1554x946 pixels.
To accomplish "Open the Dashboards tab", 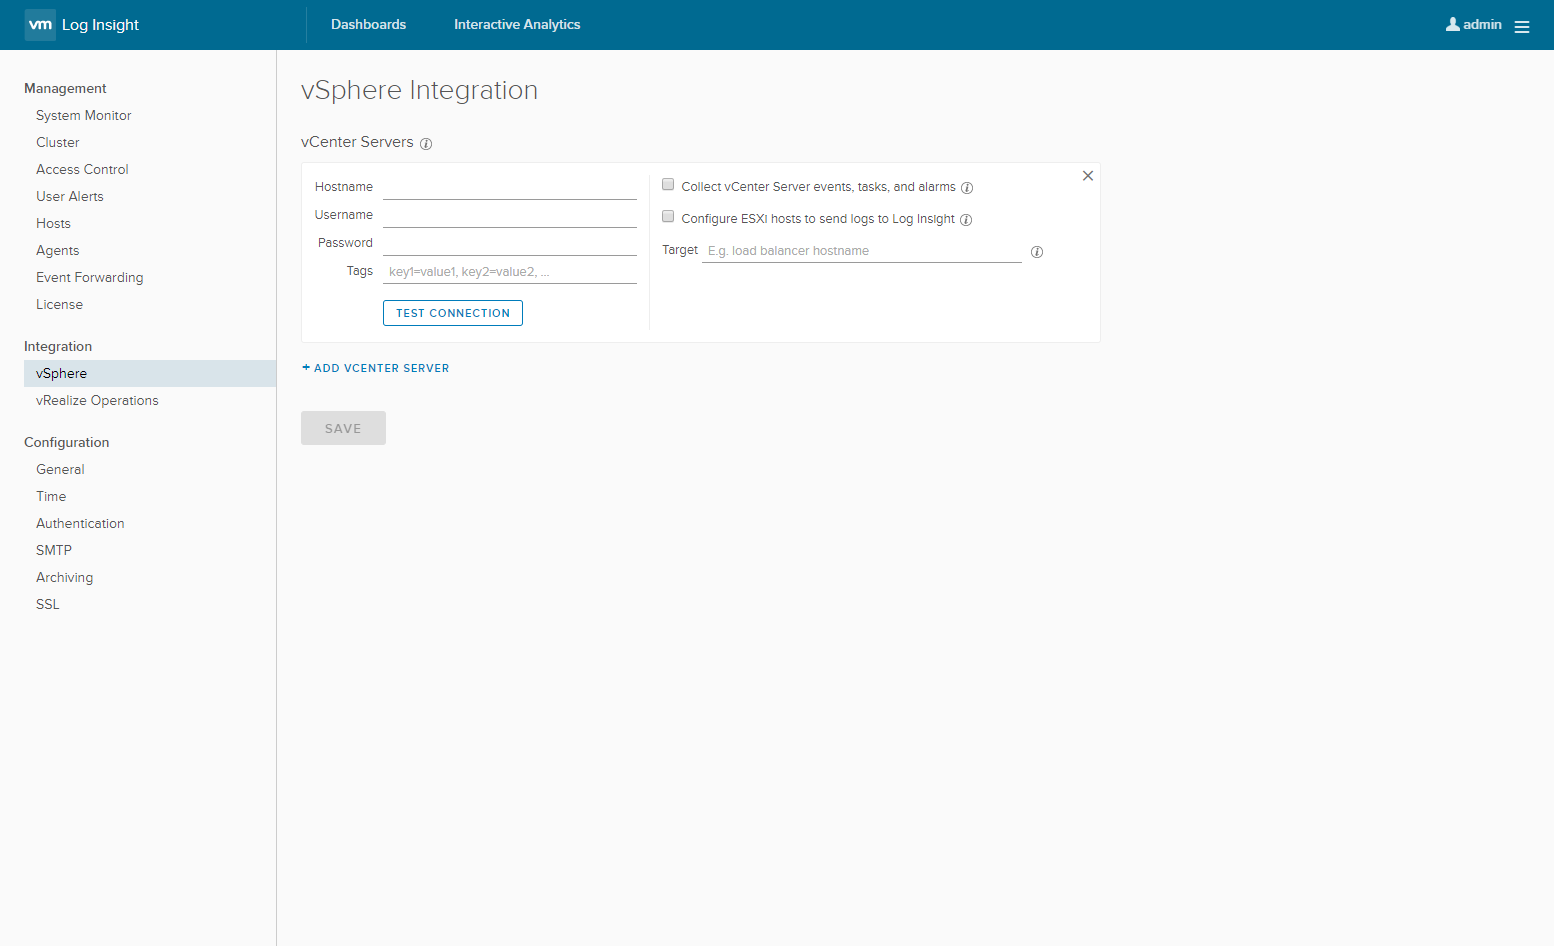I will coord(368,25).
